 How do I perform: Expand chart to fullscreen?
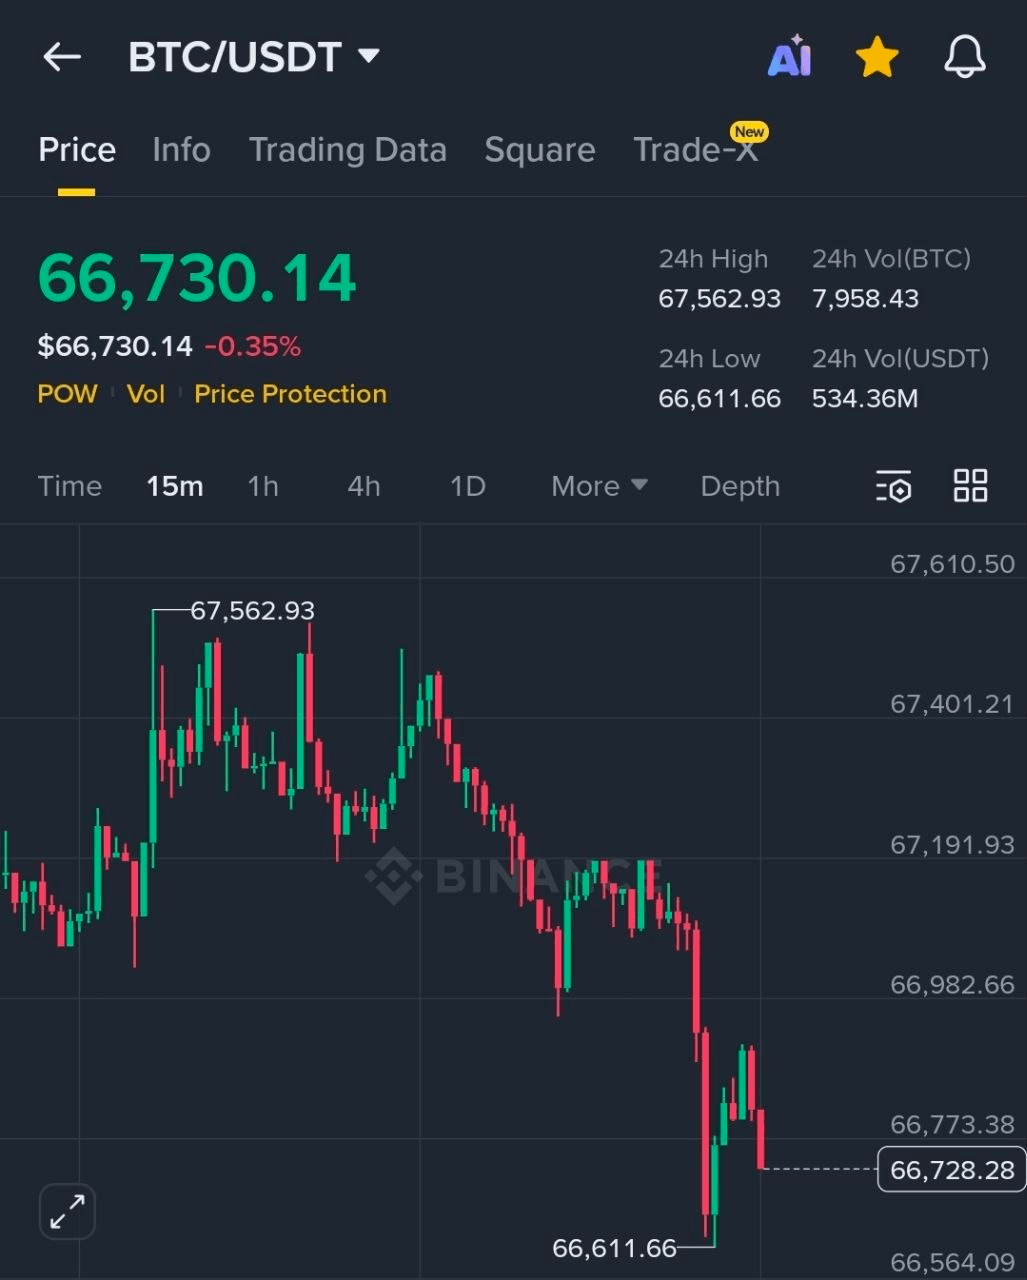click(x=67, y=1212)
